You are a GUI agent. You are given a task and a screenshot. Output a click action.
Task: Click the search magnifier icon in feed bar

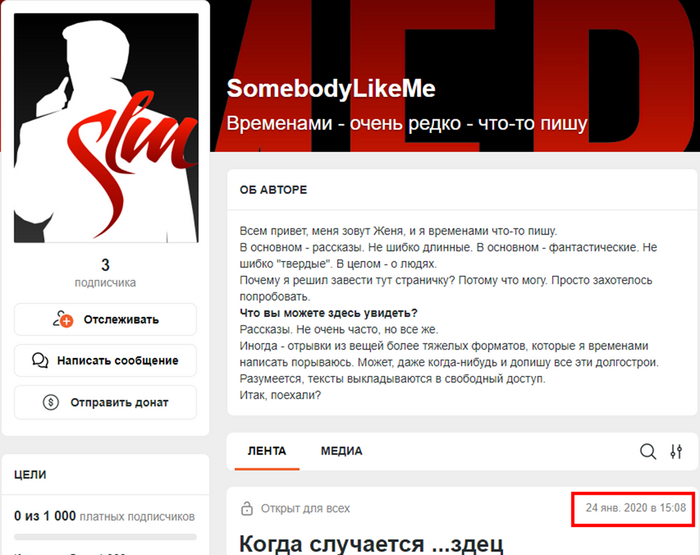(648, 451)
